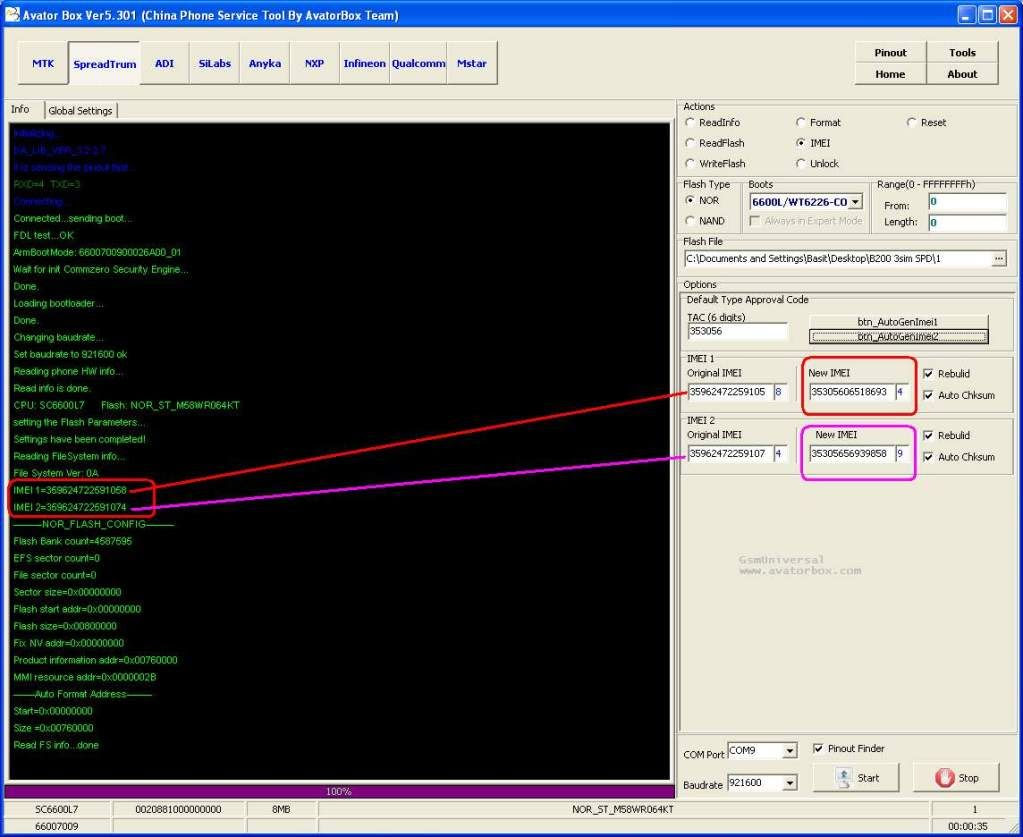Click log line IMEI 2=359624722591074

70,507
